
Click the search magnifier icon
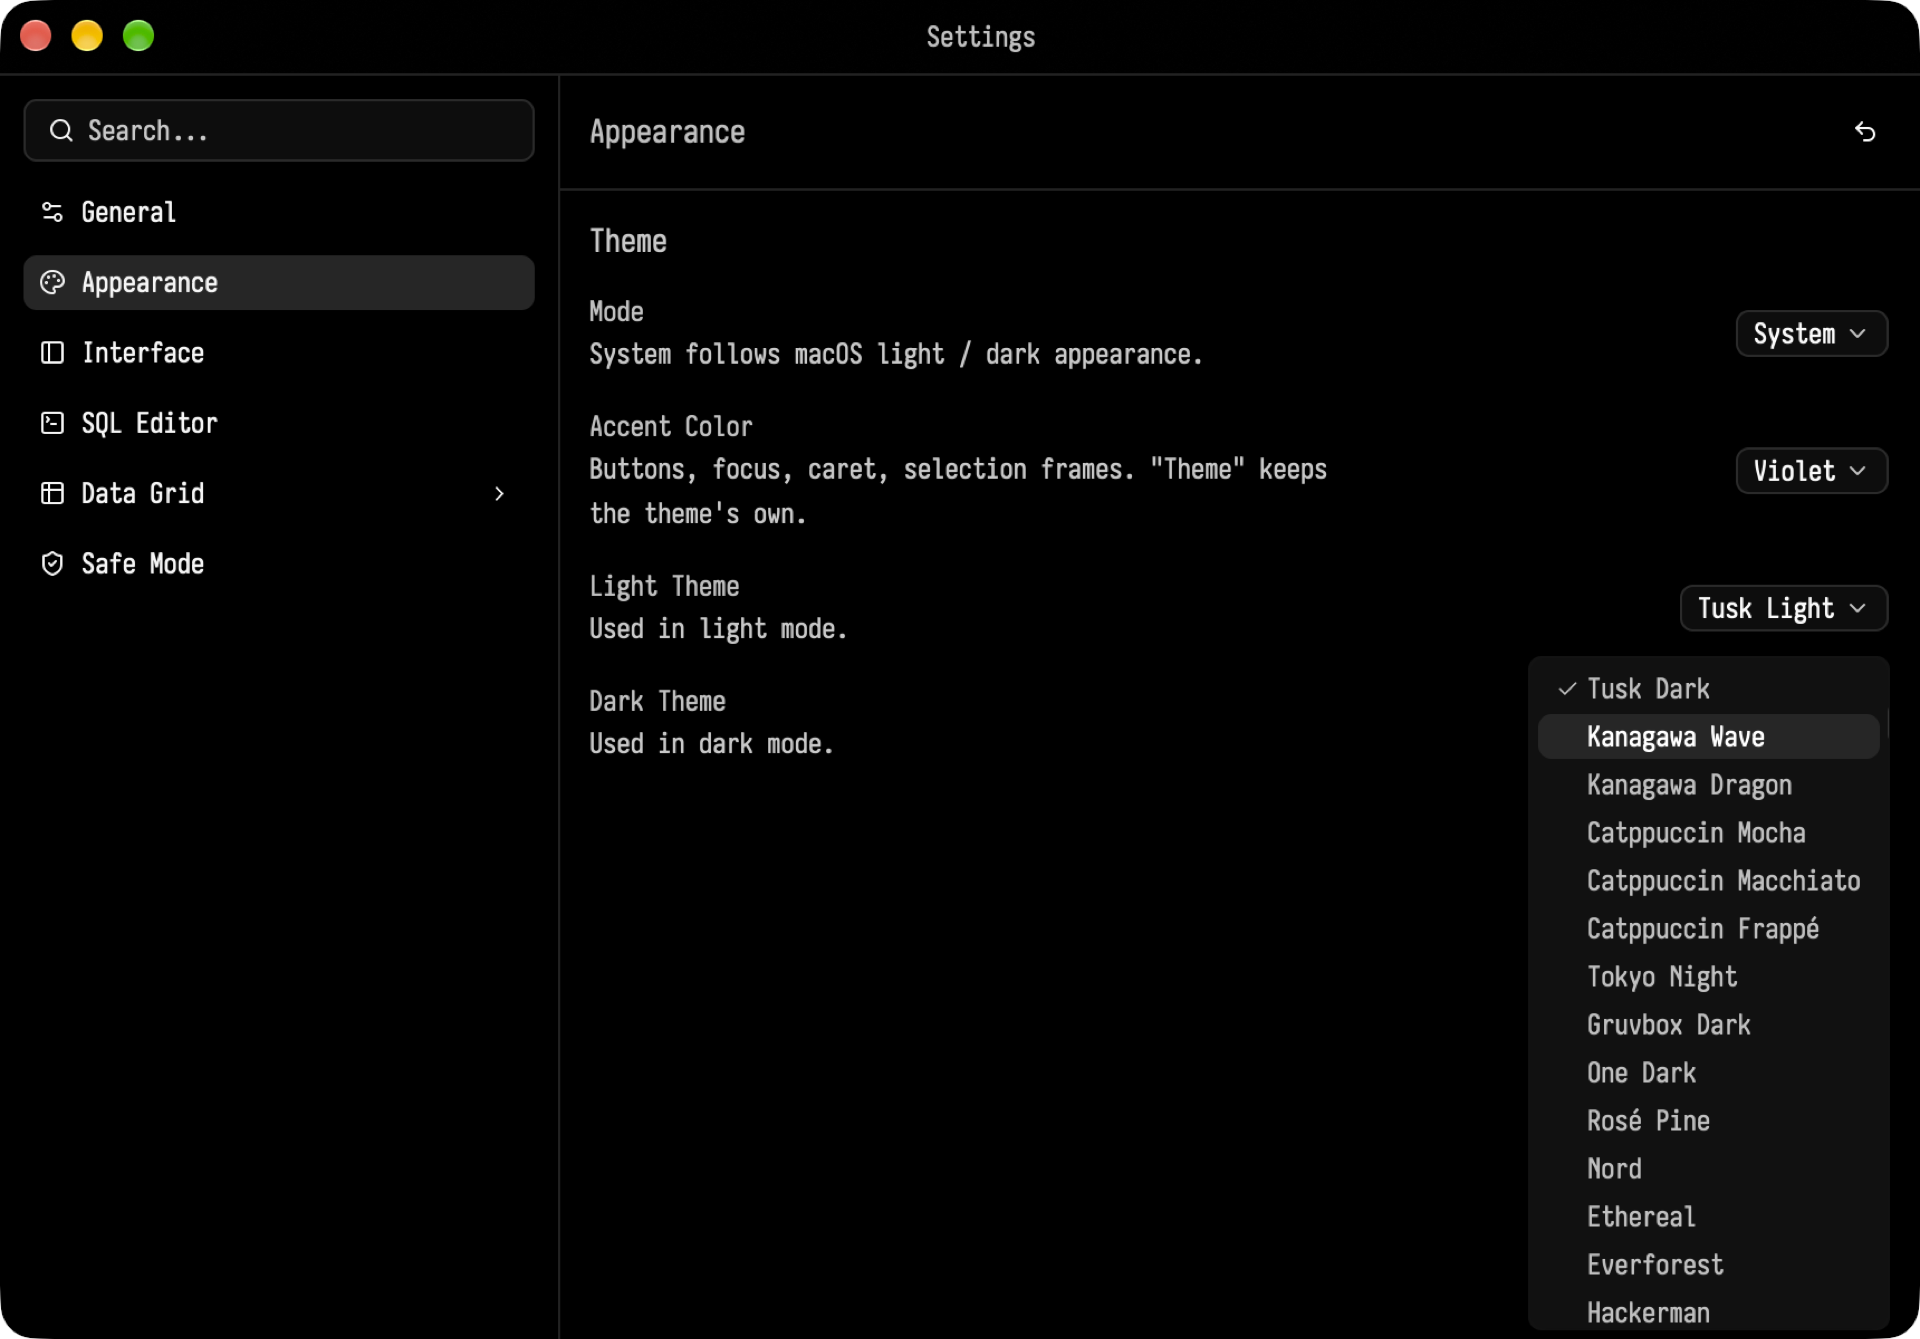(61, 131)
